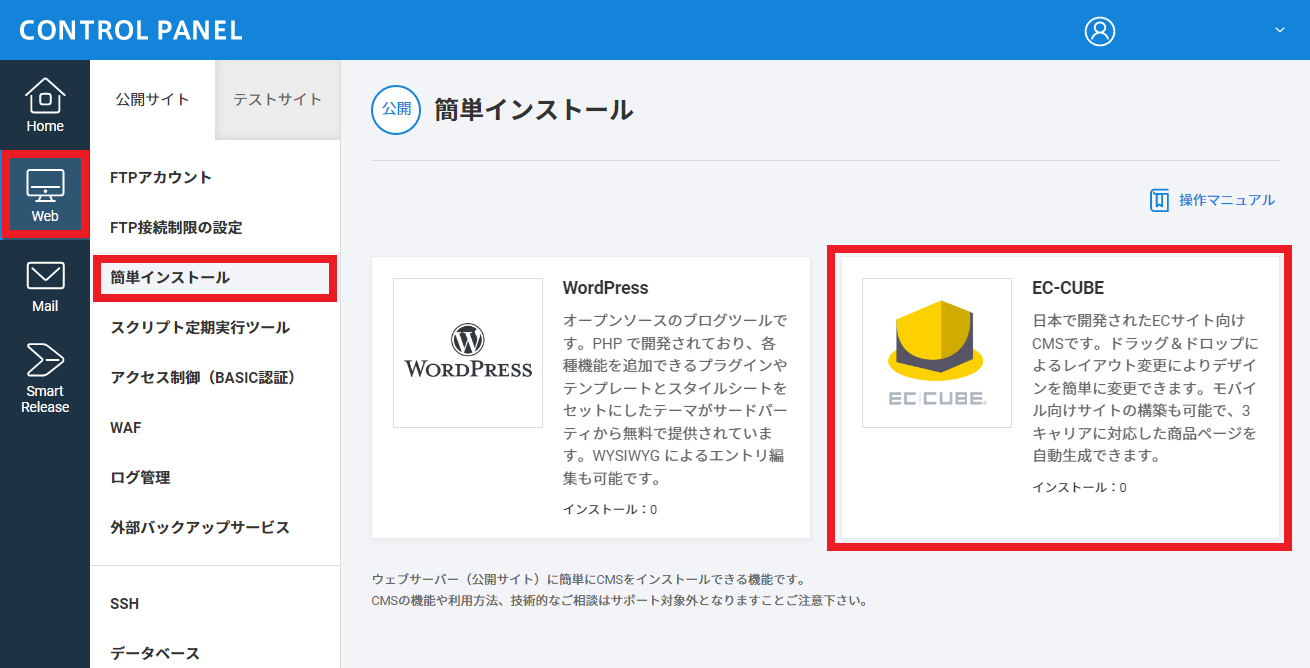The width and height of the screenshot is (1310, 668).
Task: Click the WordPress title link
Action: [x=605, y=288]
